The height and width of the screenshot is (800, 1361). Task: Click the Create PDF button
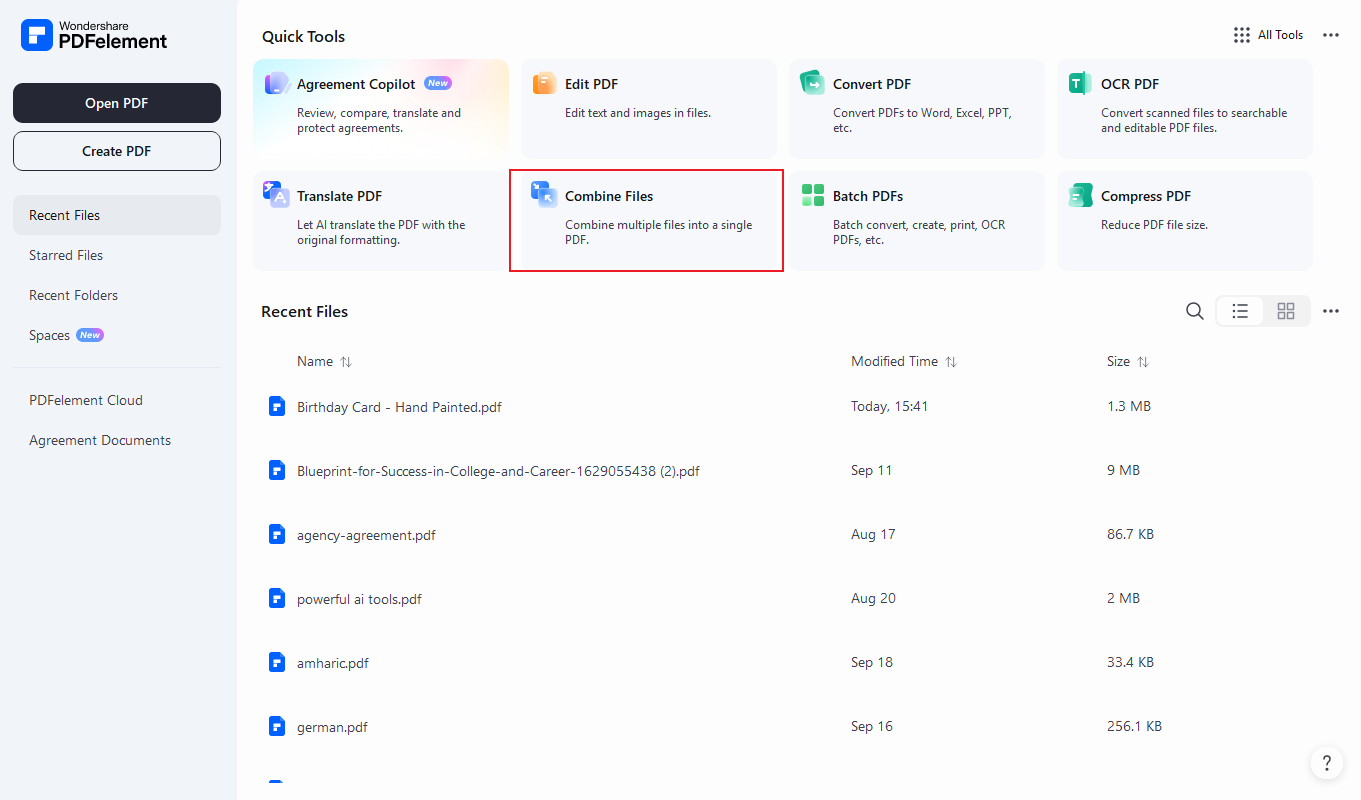coord(117,151)
